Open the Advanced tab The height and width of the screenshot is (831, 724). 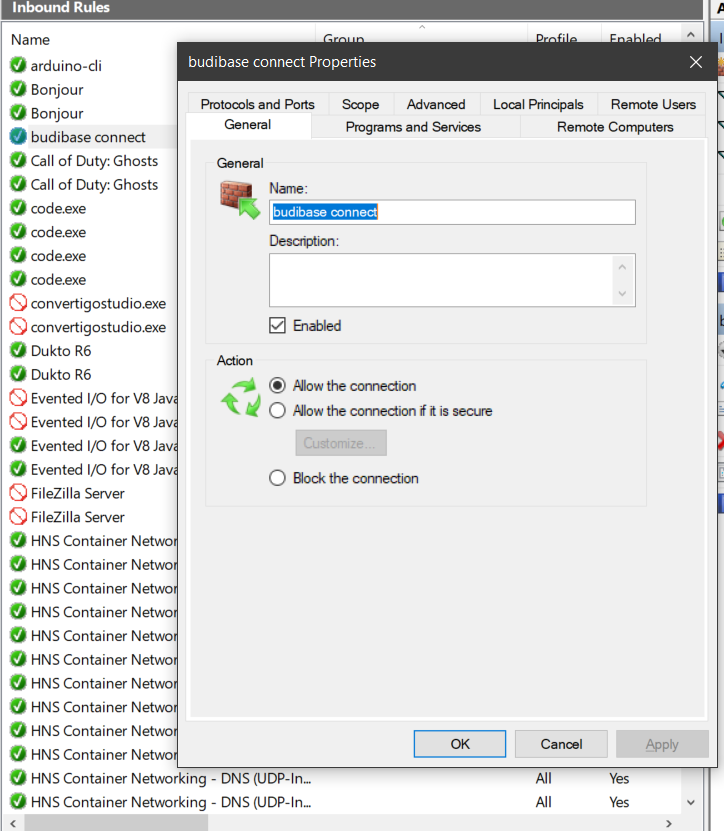[x=436, y=104]
